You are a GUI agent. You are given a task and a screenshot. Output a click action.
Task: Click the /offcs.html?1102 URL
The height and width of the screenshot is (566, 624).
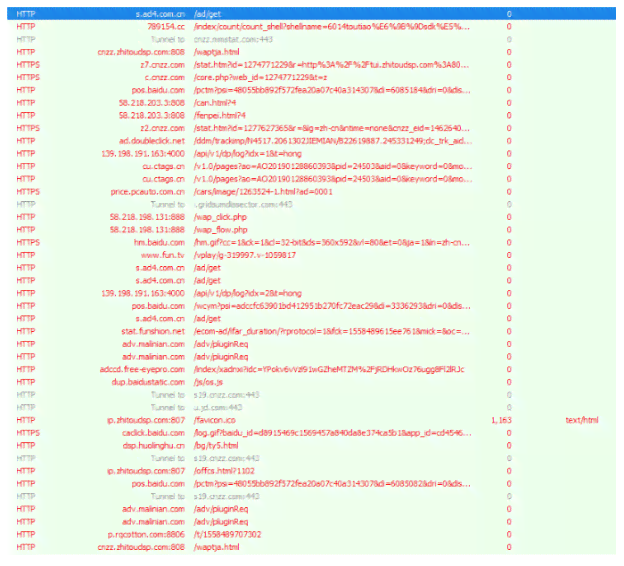coord(224,471)
